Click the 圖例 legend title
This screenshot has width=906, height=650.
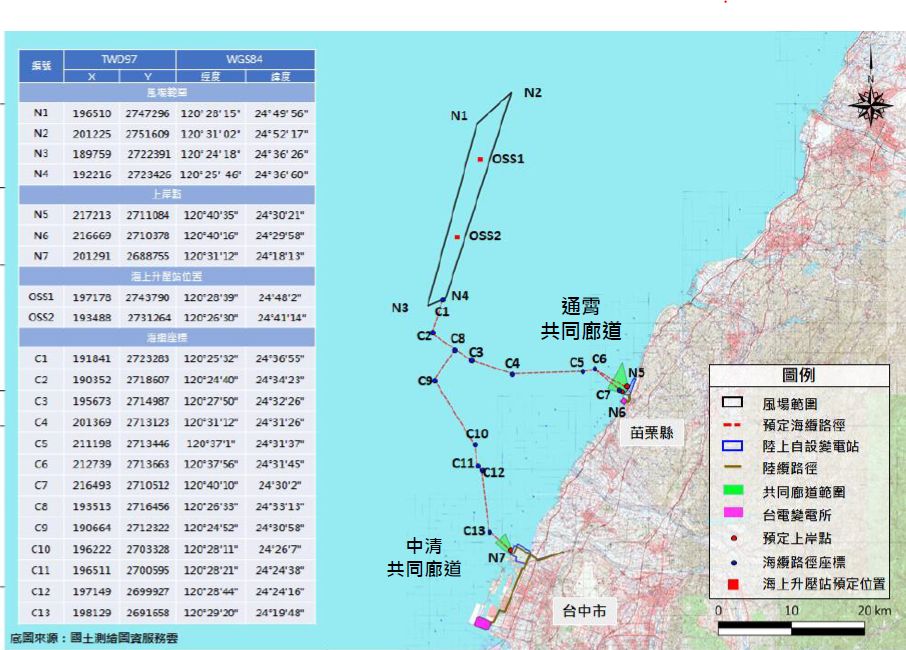point(798,377)
